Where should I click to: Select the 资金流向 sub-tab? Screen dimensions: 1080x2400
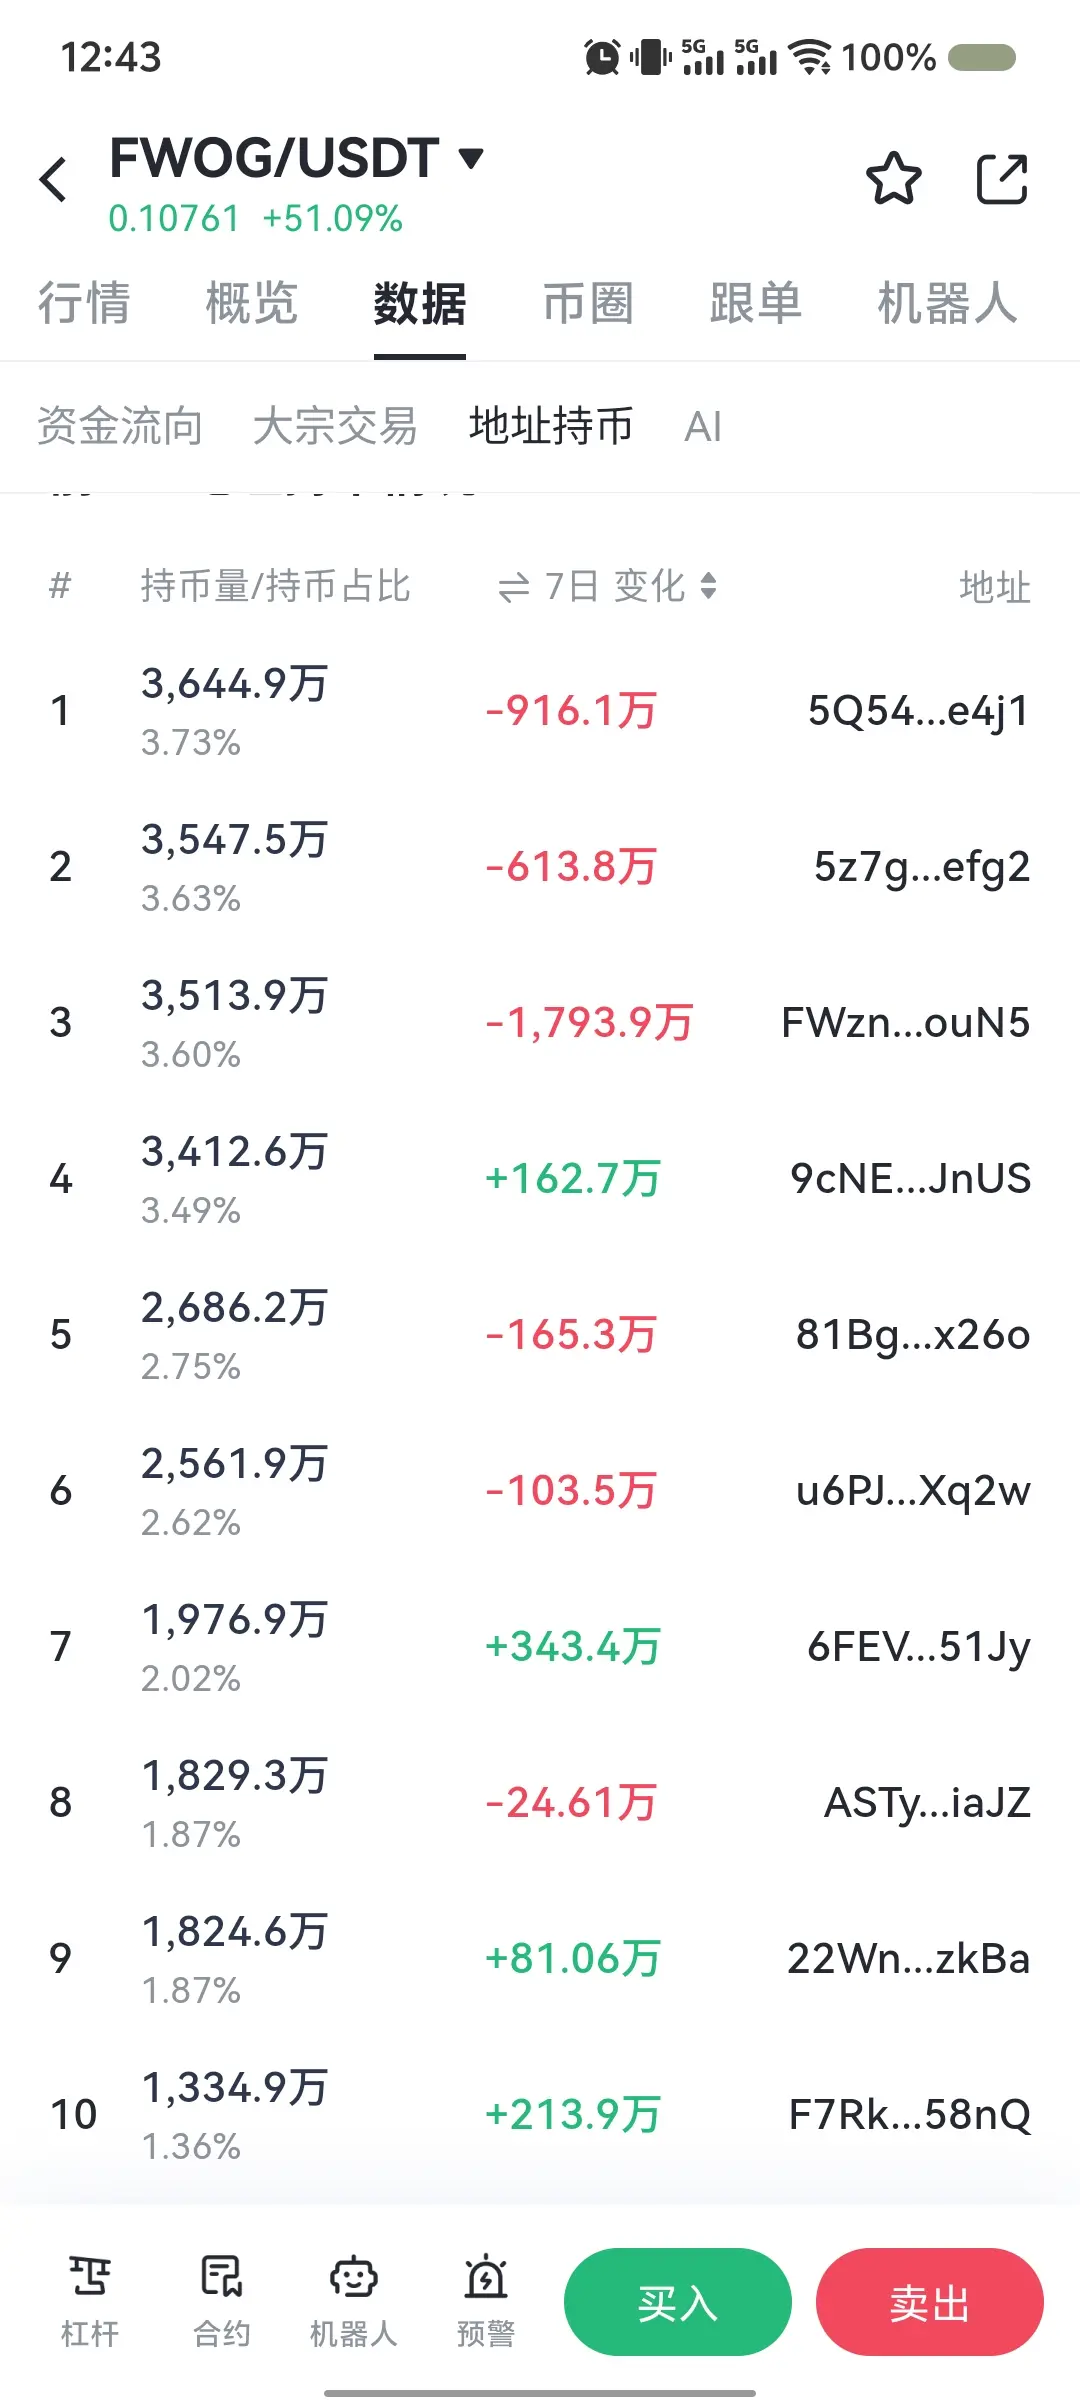pyautogui.click(x=120, y=426)
